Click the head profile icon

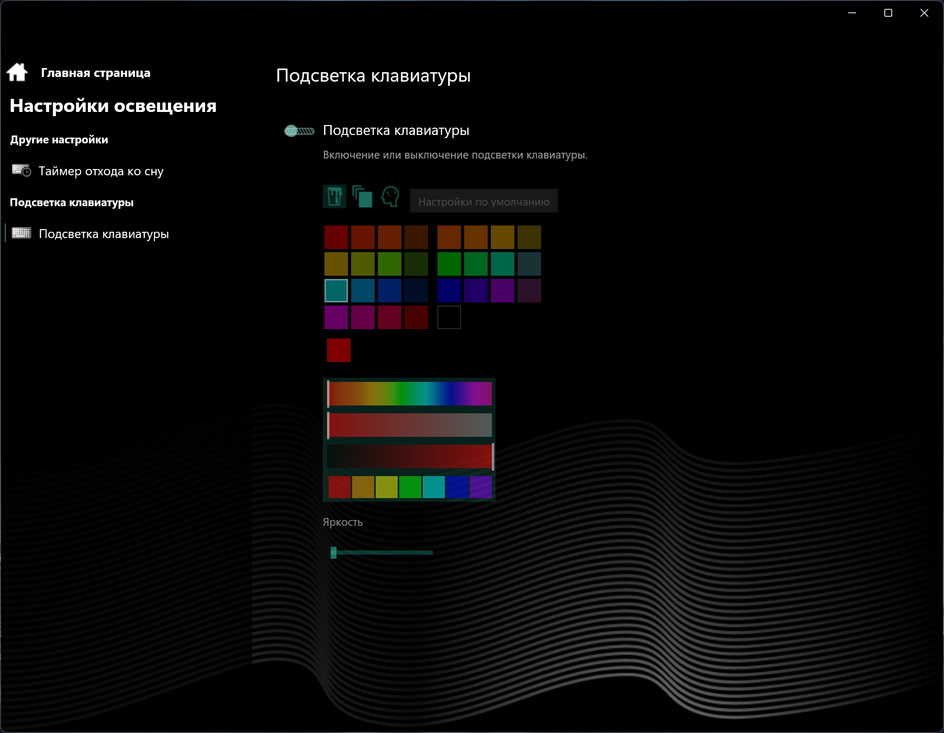click(x=390, y=196)
